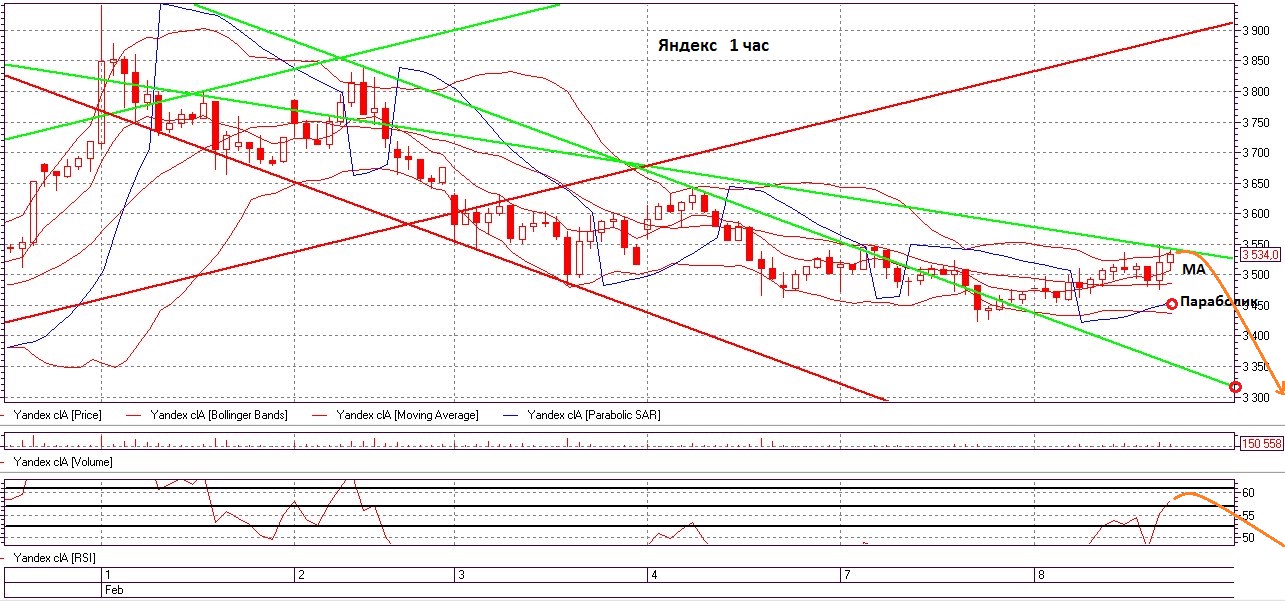Click the 3 300 price axis label
1285x601 pixels.
coord(1257,398)
